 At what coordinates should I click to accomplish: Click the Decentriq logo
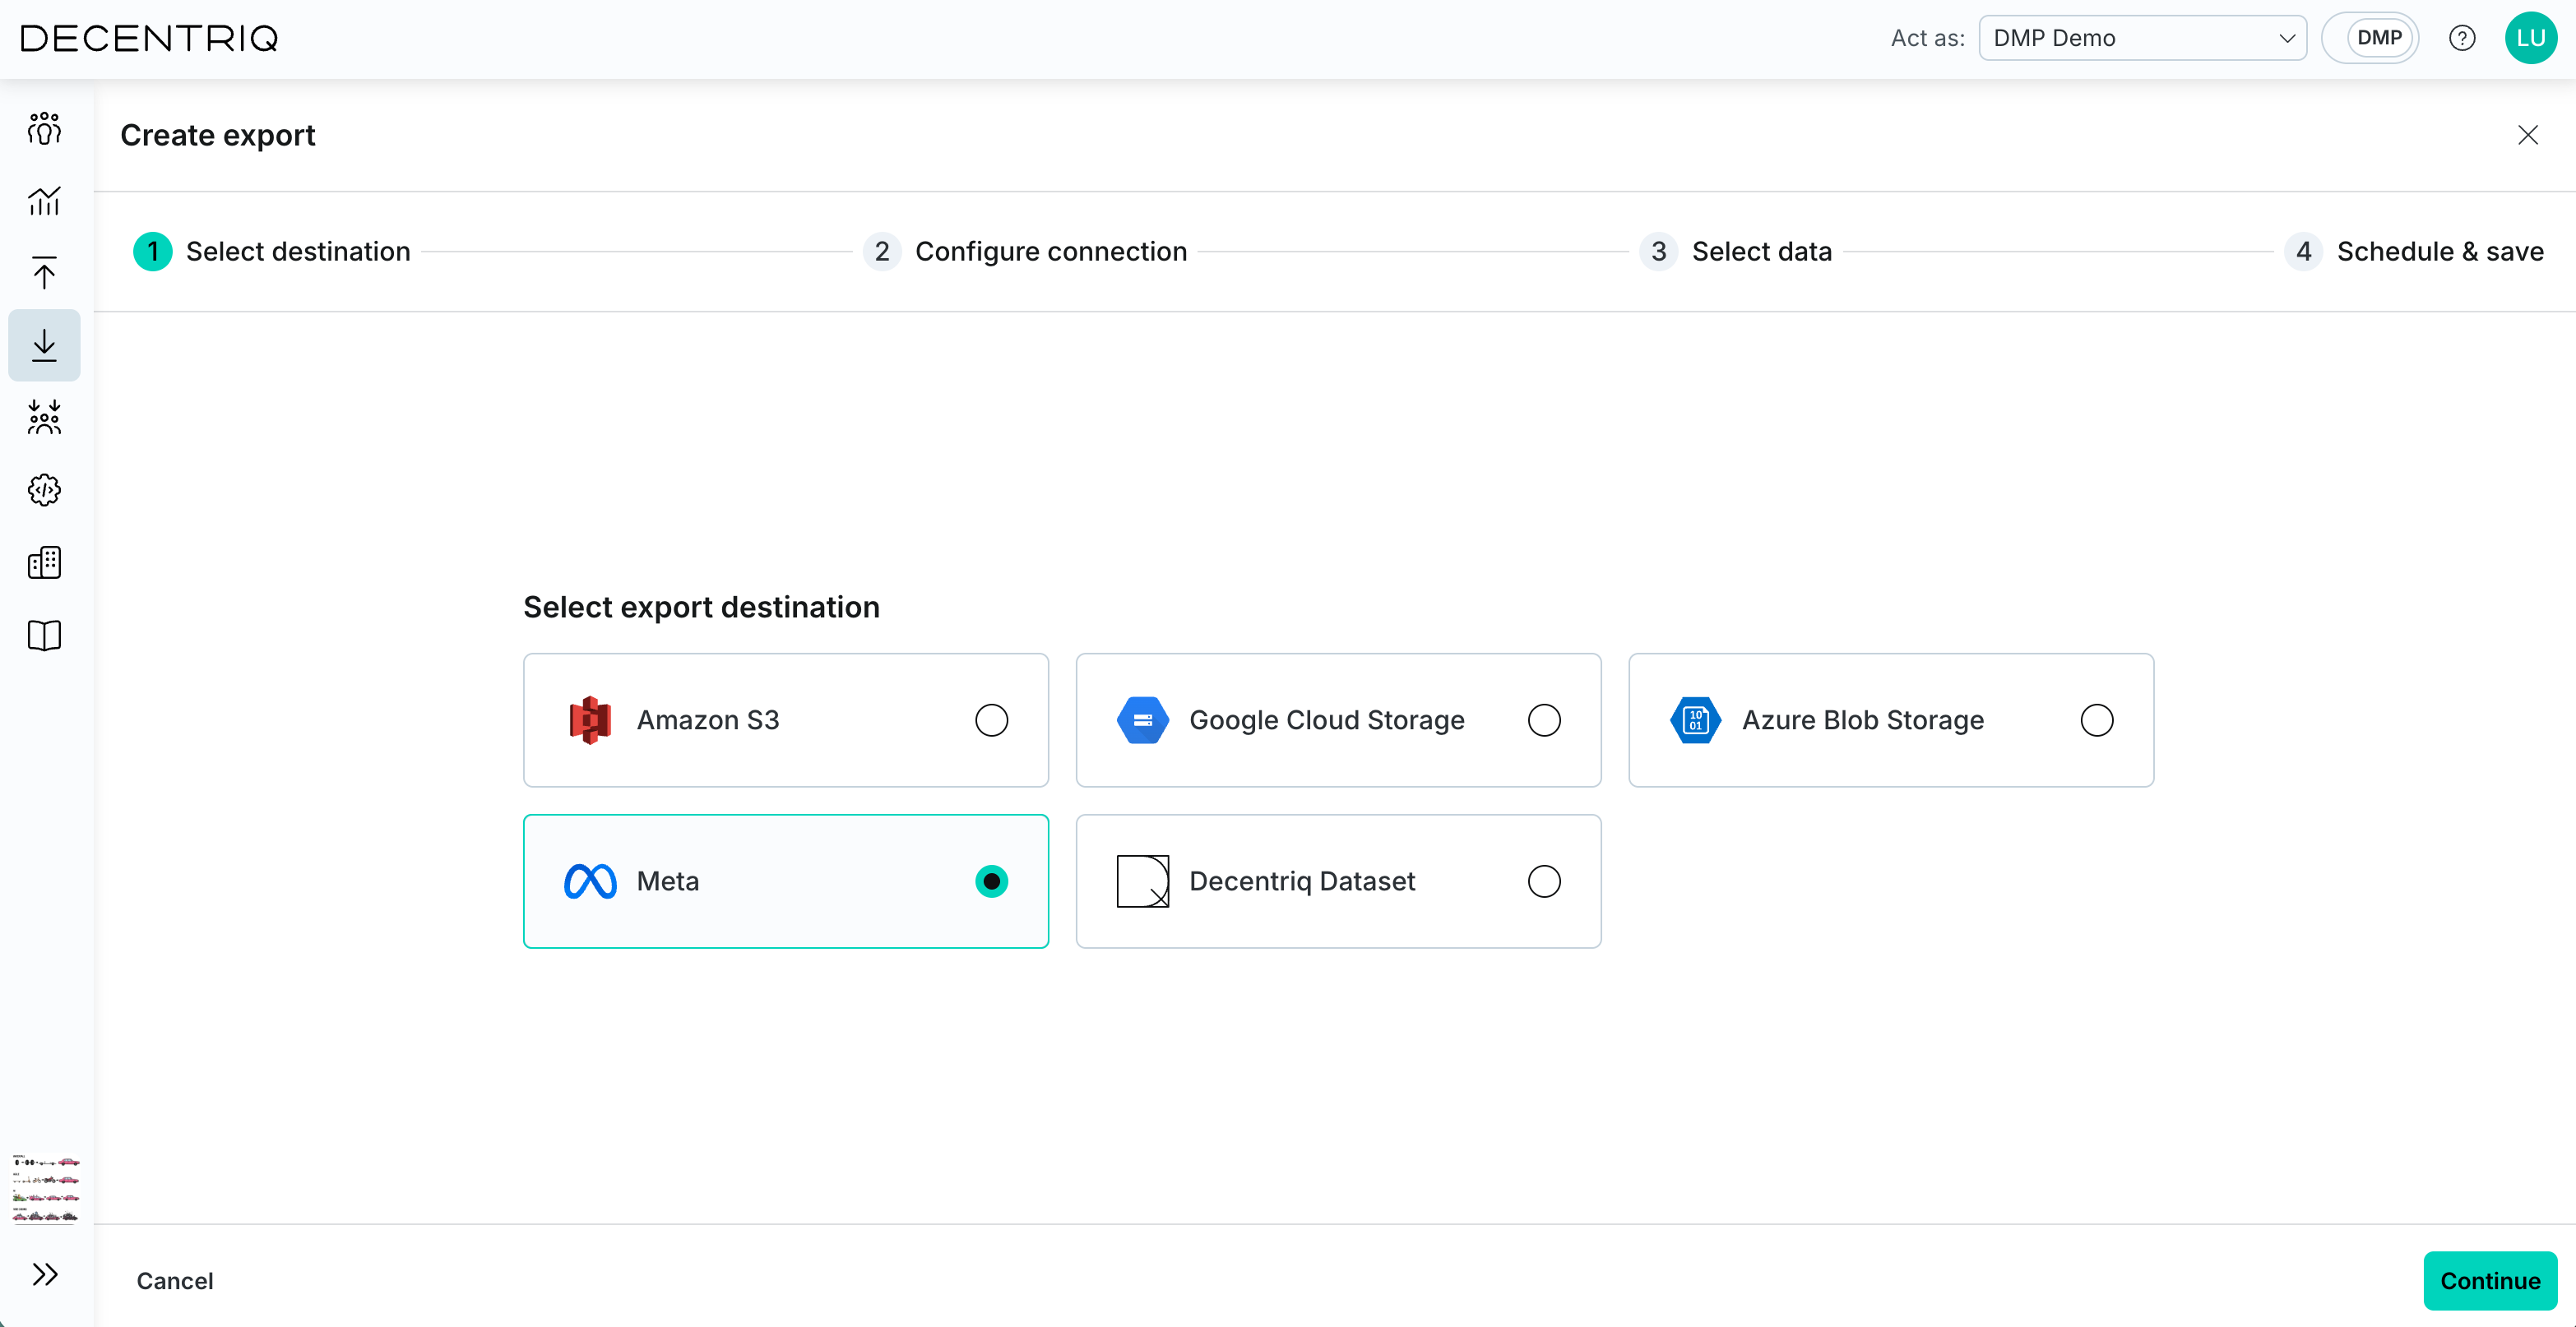(x=150, y=38)
